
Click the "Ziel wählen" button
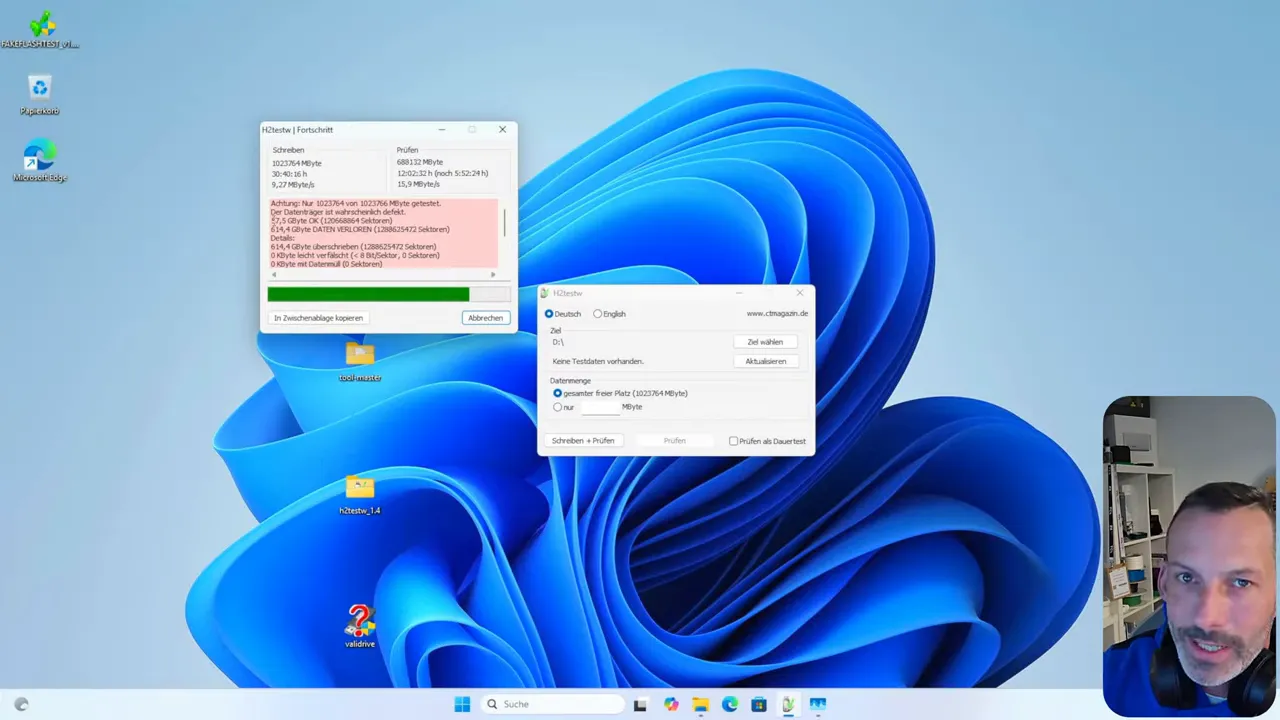pos(765,341)
